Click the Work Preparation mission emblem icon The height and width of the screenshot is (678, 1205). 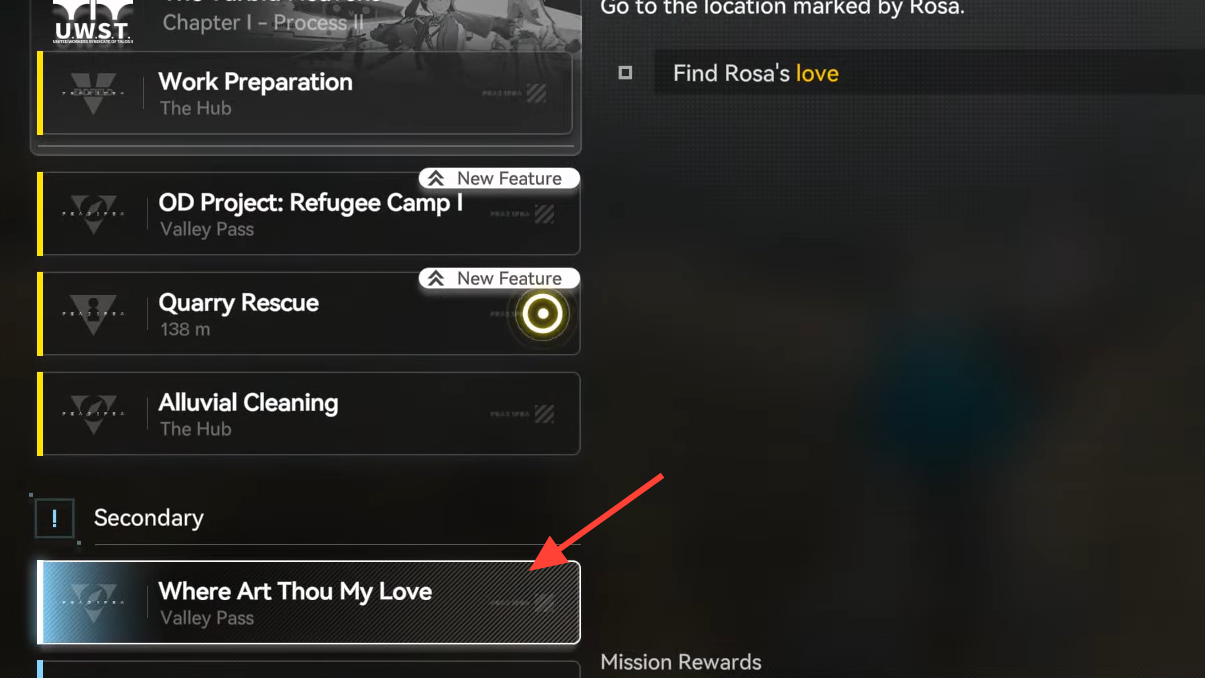[x=93, y=94]
